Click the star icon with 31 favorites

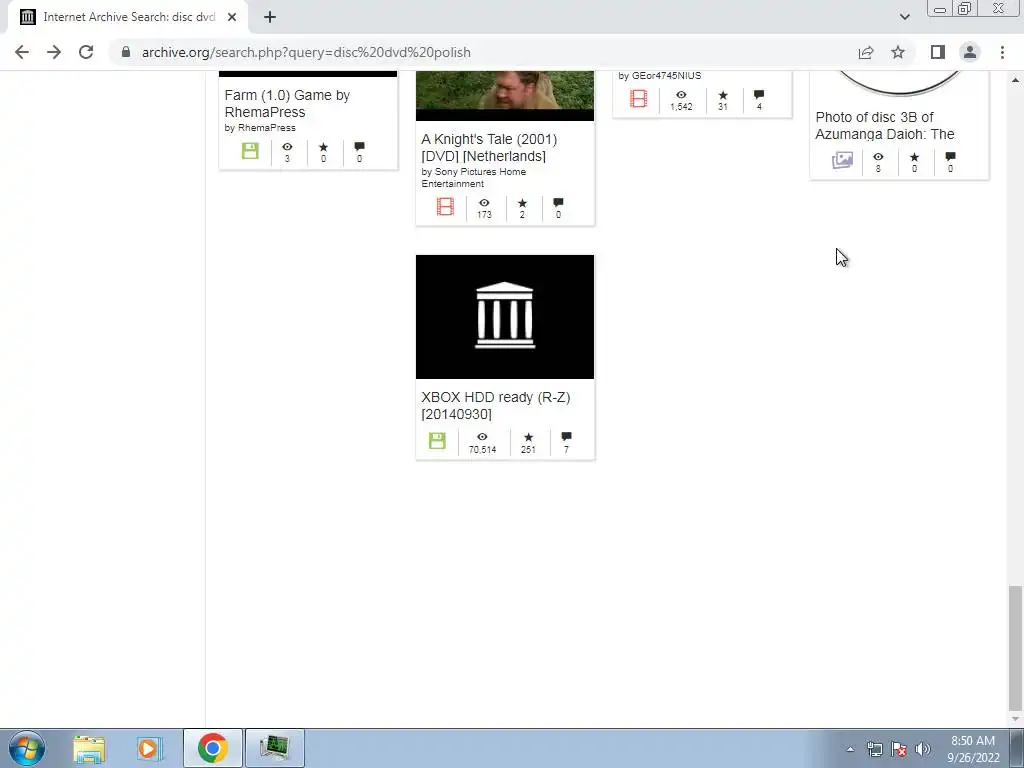(x=723, y=95)
